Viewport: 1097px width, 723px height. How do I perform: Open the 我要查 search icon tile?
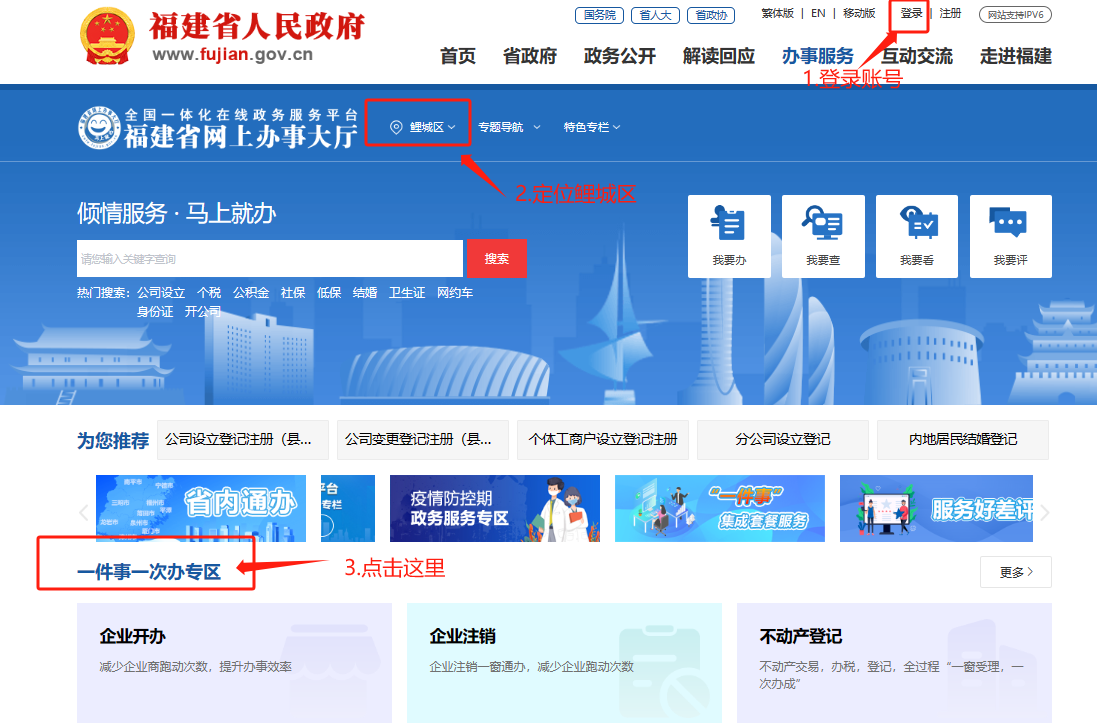(x=822, y=235)
